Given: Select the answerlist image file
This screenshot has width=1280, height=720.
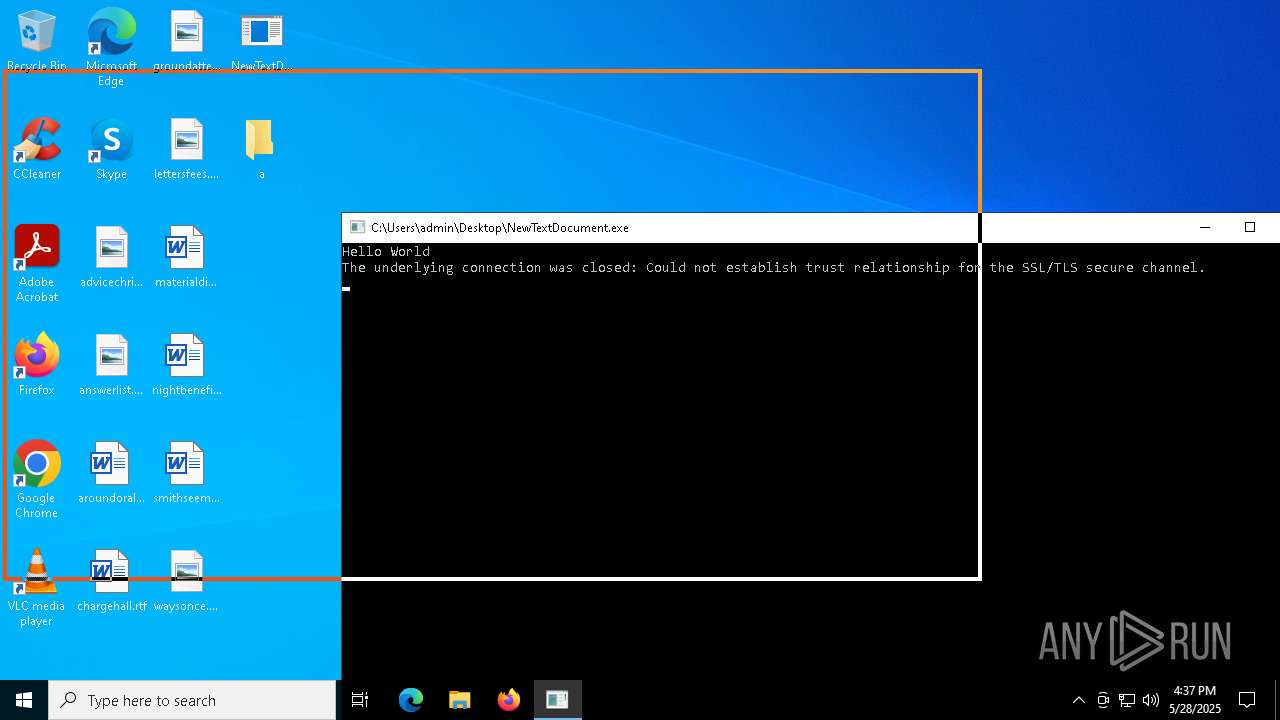Looking at the screenshot, I should pos(111,364).
